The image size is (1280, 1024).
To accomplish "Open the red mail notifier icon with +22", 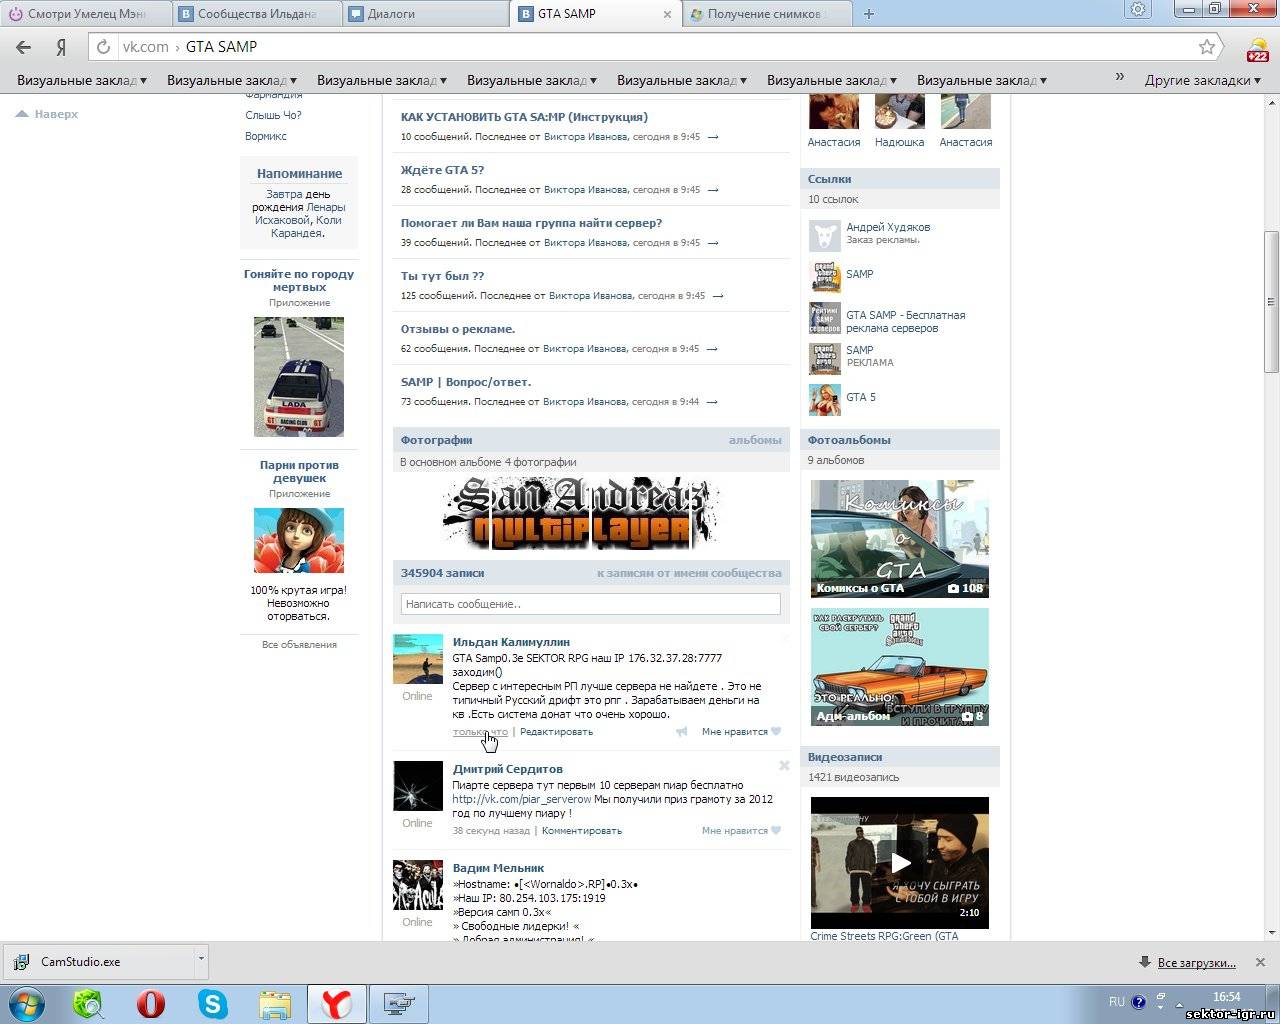I will [x=1257, y=49].
